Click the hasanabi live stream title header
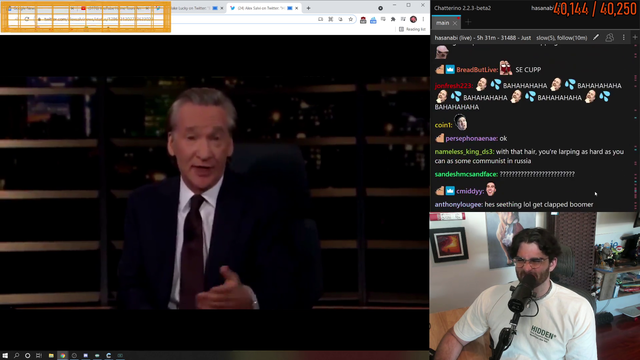The image size is (640, 360). [x=482, y=38]
